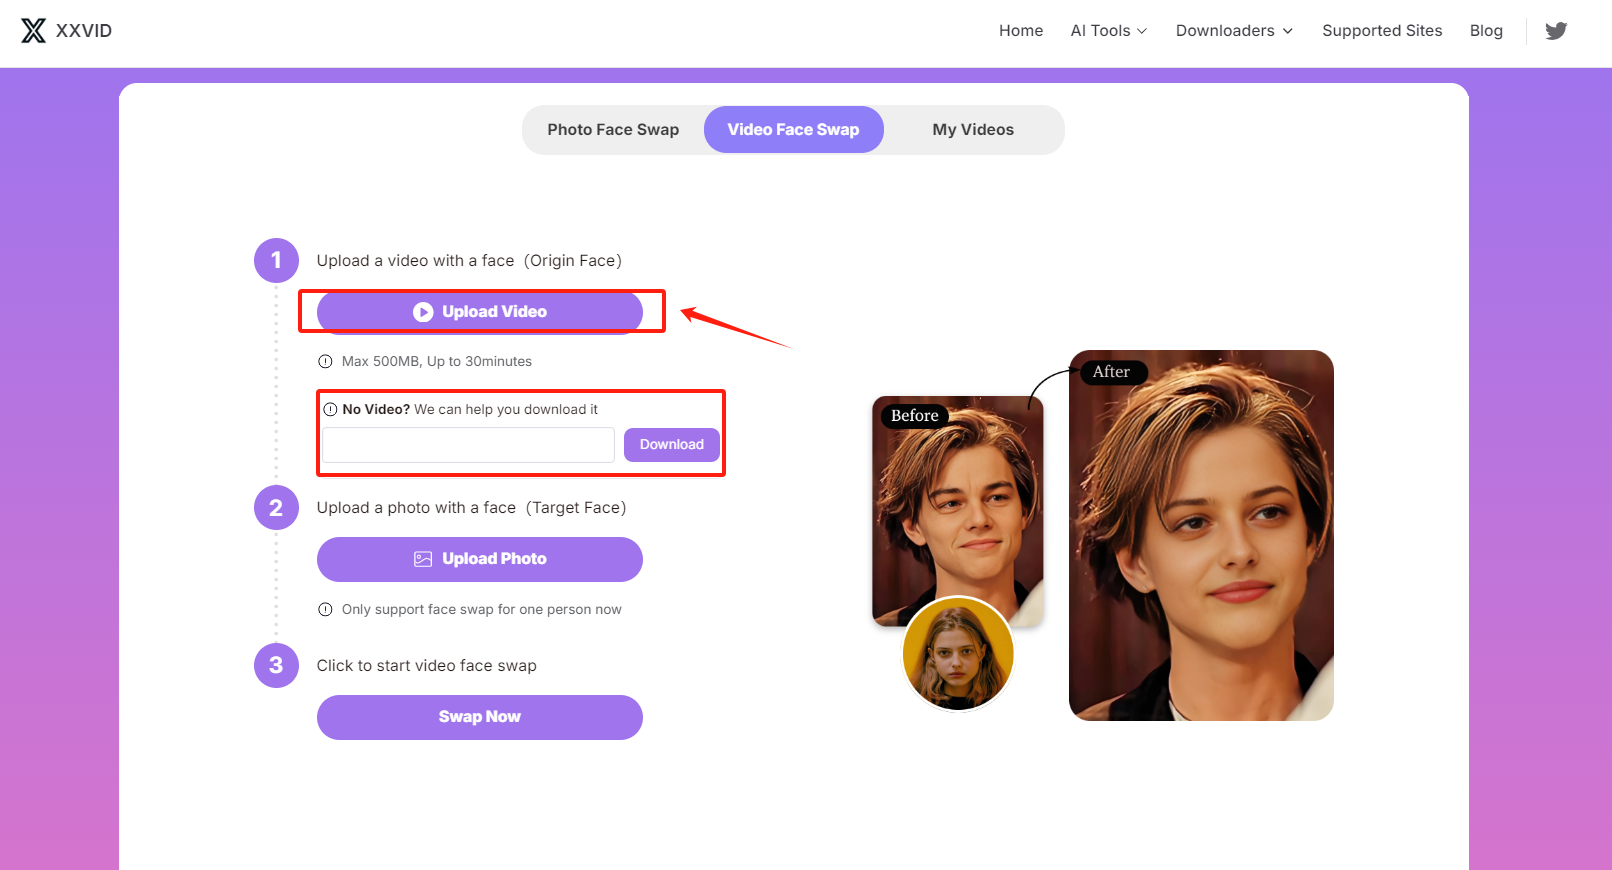Click the Swap Now button
The width and height of the screenshot is (1612, 870).
point(480,717)
